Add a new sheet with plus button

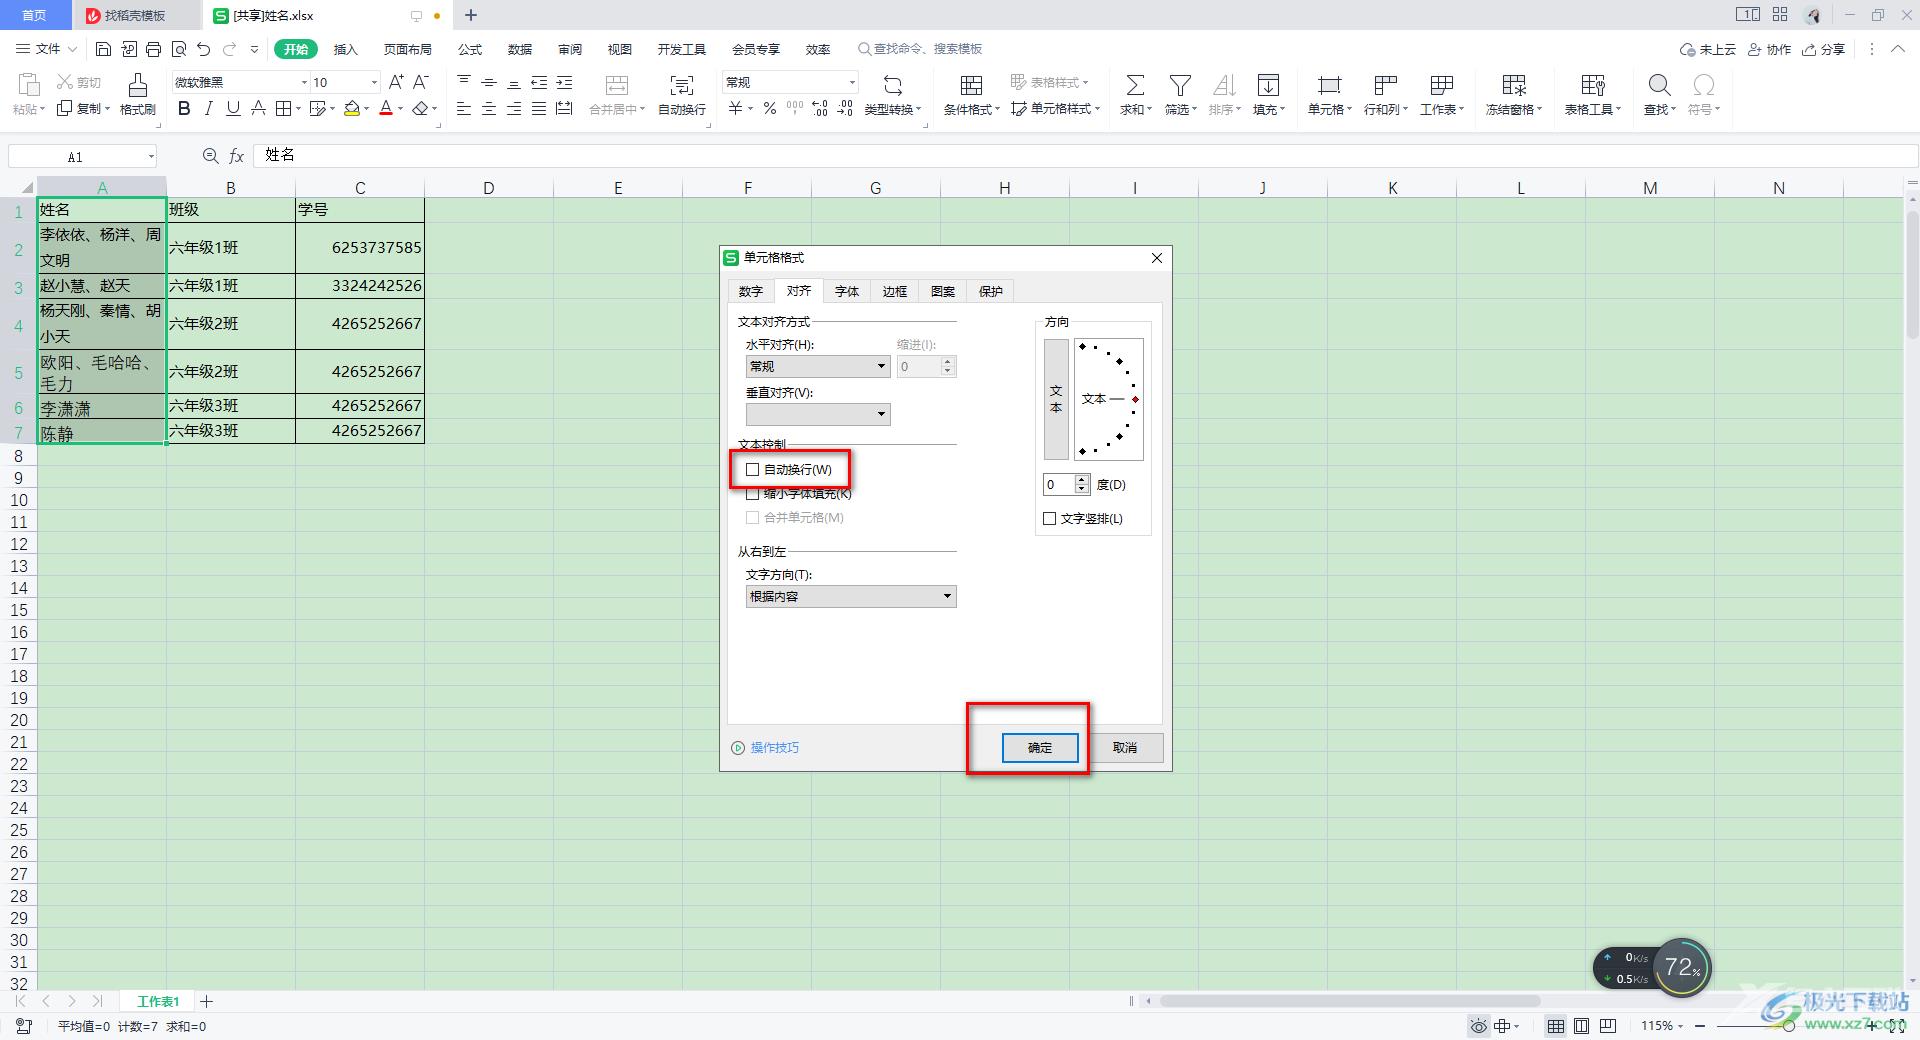[x=207, y=1001]
